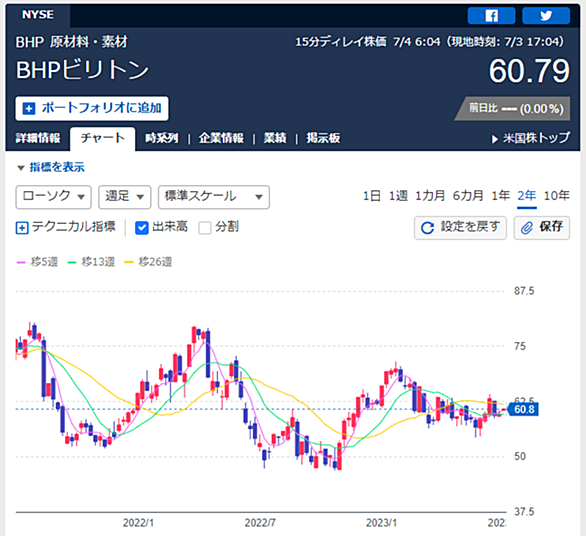The image size is (586, 536).
Task: Open the ローソク chart type dropdown
Action: pyautogui.click(x=53, y=197)
